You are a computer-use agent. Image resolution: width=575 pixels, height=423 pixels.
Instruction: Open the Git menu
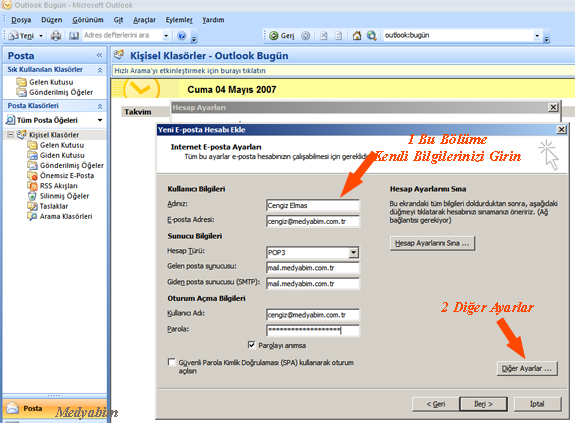point(118,20)
